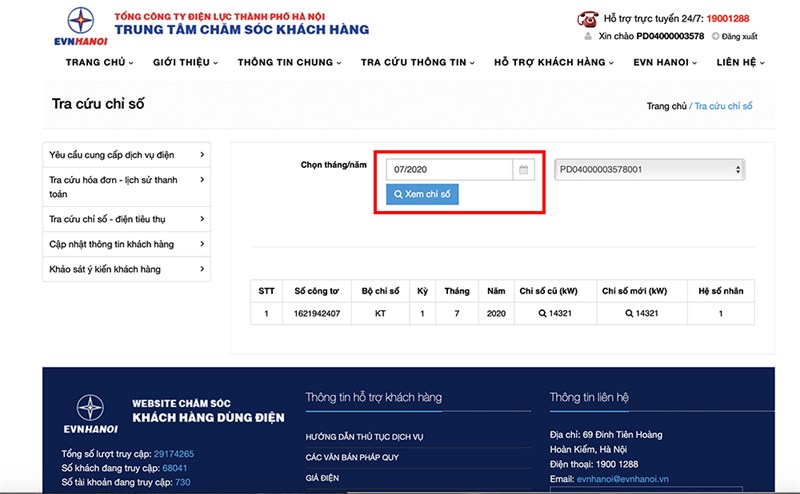Image resolution: width=800 pixels, height=494 pixels.
Task: Open Khảo sát ý kiến khách hàng item
Action: (126, 269)
